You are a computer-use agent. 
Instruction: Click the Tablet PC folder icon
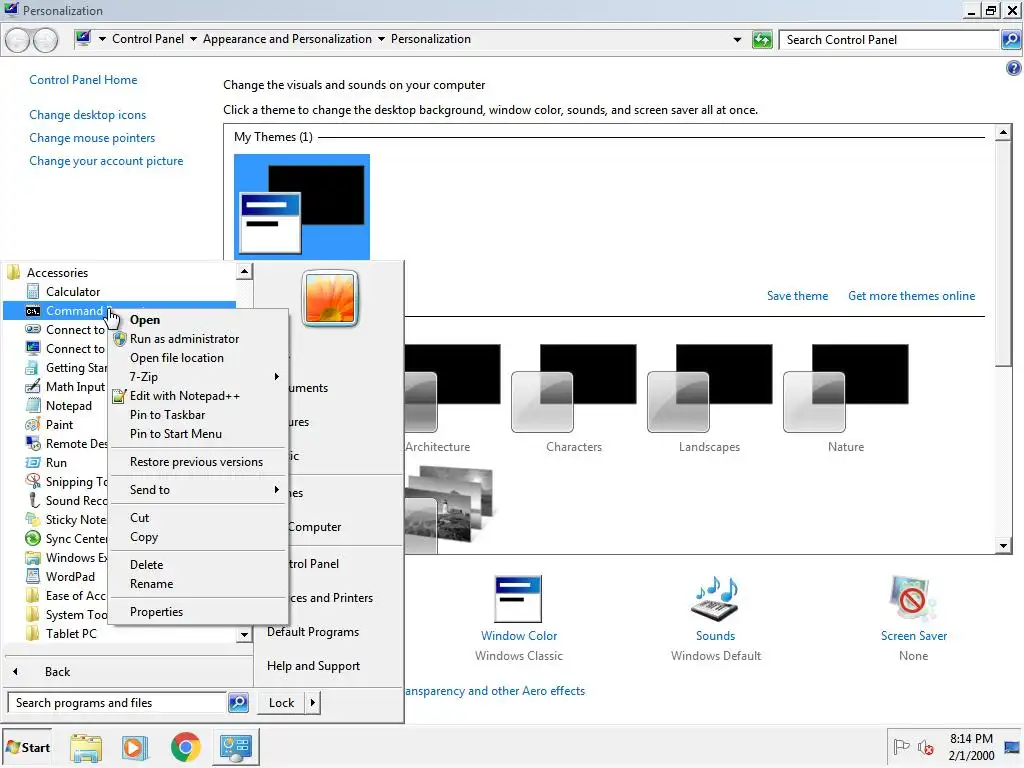pyautogui.click(x=33, y=633)
